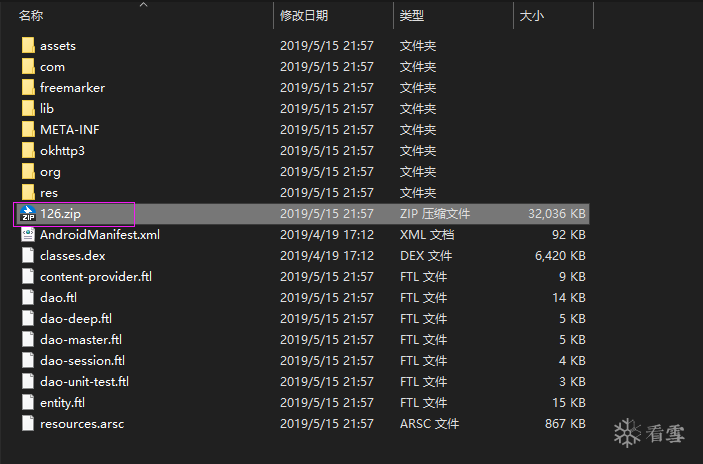Click the 14 KB size of dao.ftl

pos(569,298)
